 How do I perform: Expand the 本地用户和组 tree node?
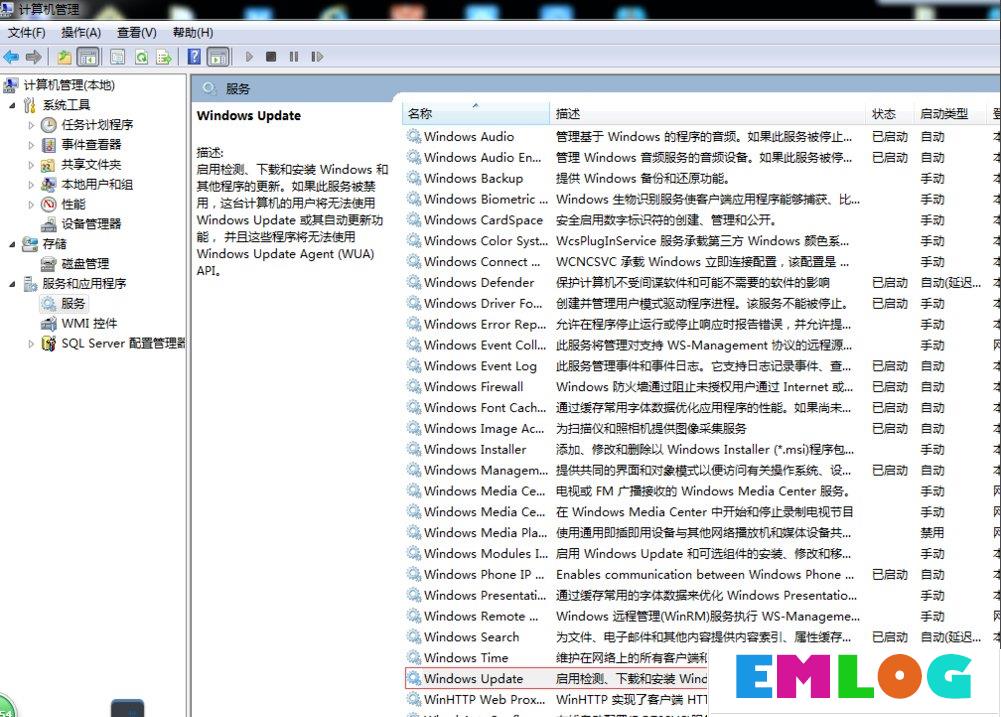[x=31, y=185]
